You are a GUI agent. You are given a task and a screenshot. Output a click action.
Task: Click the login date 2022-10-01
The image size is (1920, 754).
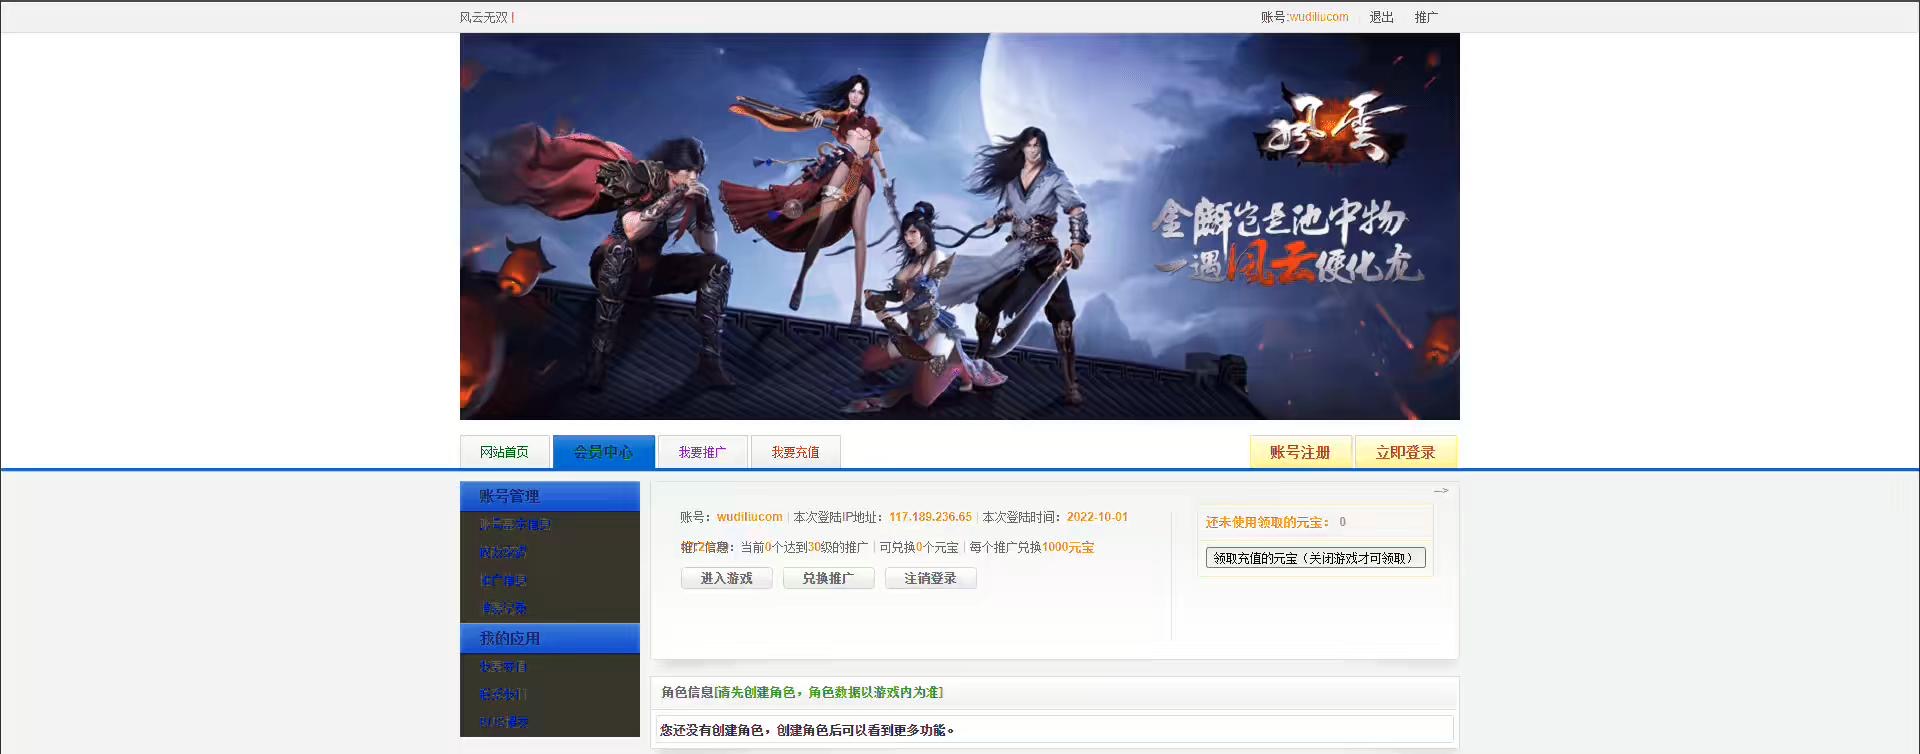click(x=1097, y=517)
